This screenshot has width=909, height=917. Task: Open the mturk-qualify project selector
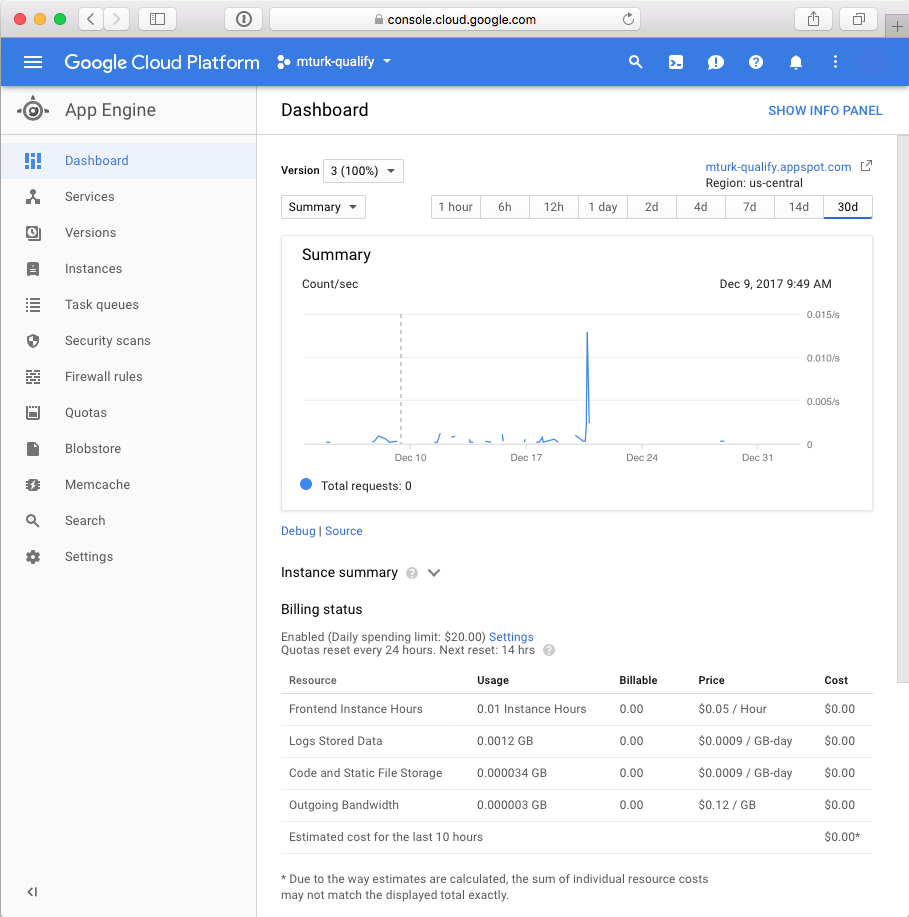334,62
